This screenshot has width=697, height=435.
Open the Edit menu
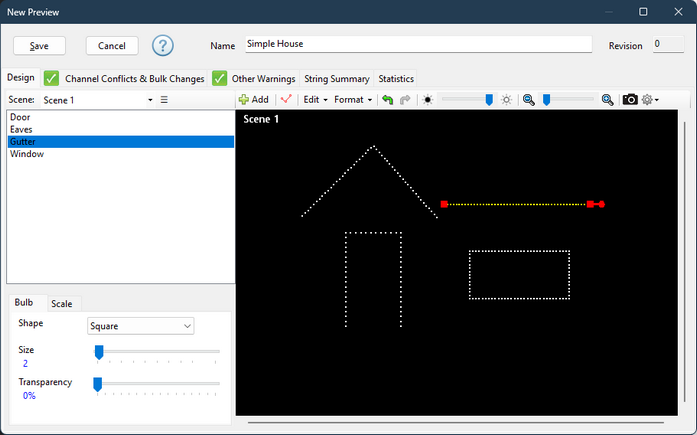pyautogui.click(x=315, y=100)
